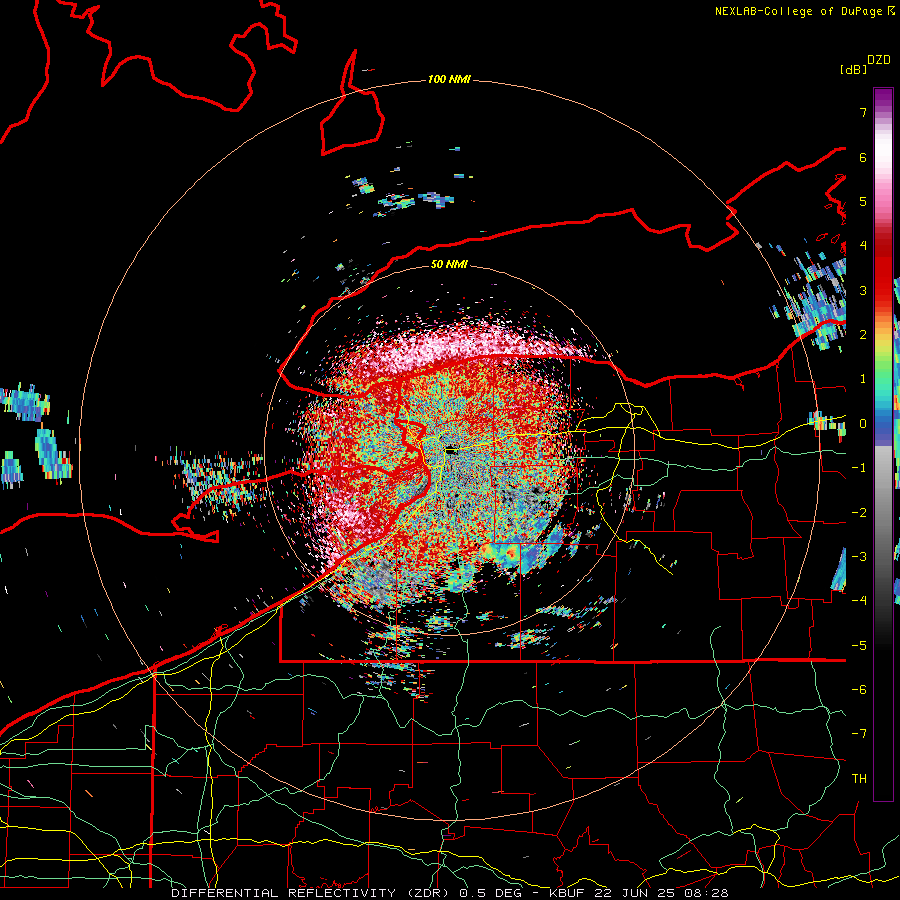Click the -7 value on color scale

859,734
